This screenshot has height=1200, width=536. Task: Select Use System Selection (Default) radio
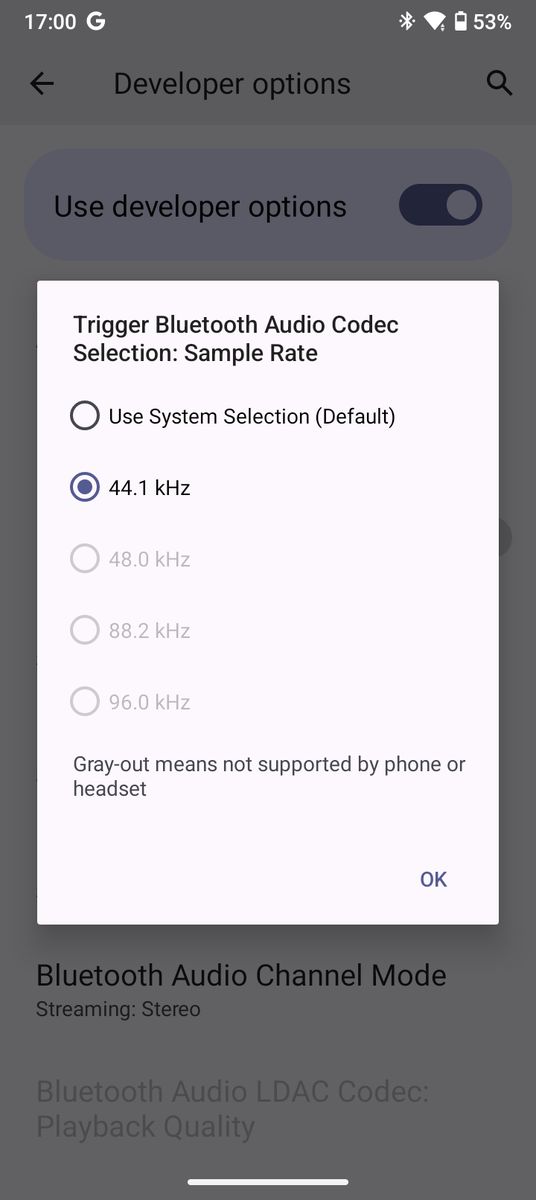(234, 416)
